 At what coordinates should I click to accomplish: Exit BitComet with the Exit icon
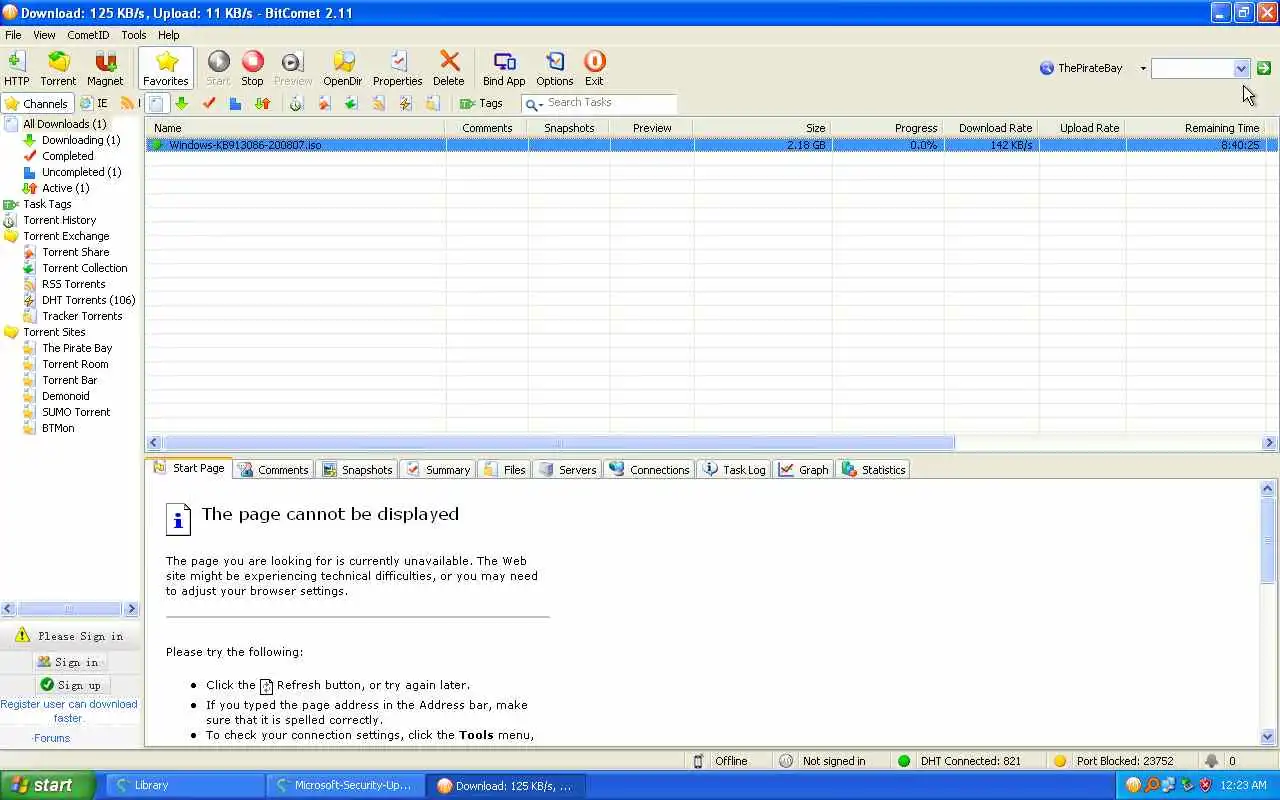tap(594, 68)
